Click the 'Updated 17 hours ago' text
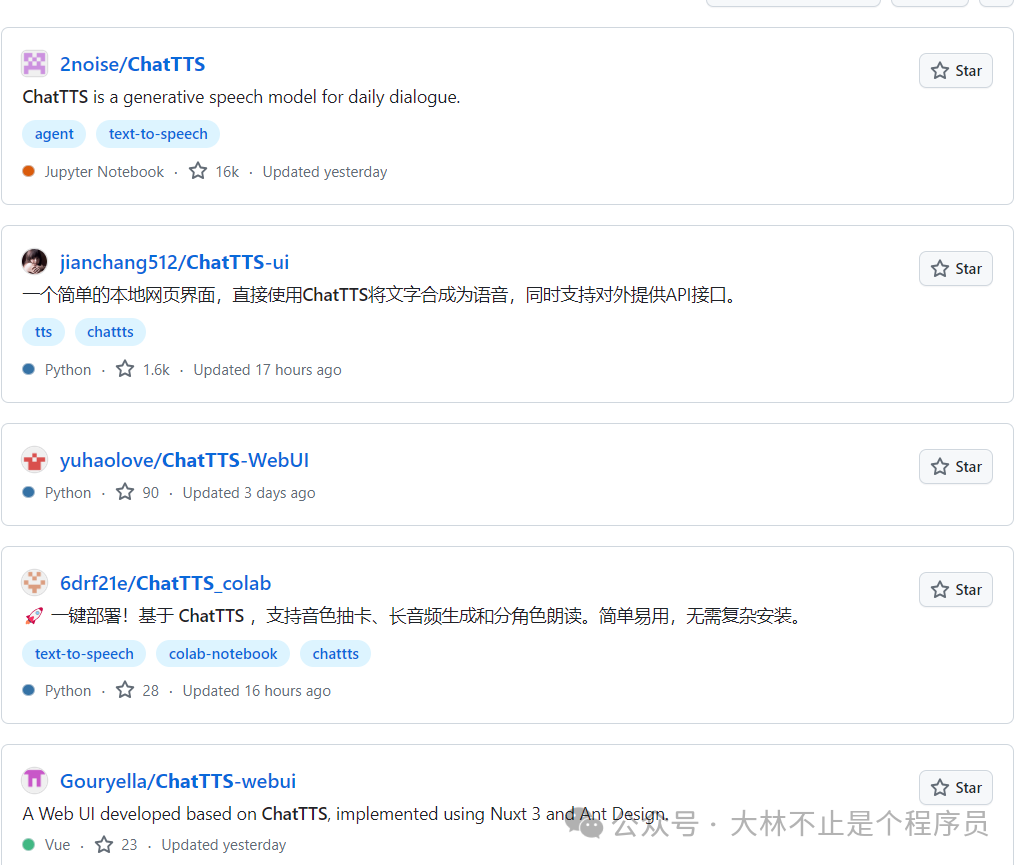 pos(267,370)
